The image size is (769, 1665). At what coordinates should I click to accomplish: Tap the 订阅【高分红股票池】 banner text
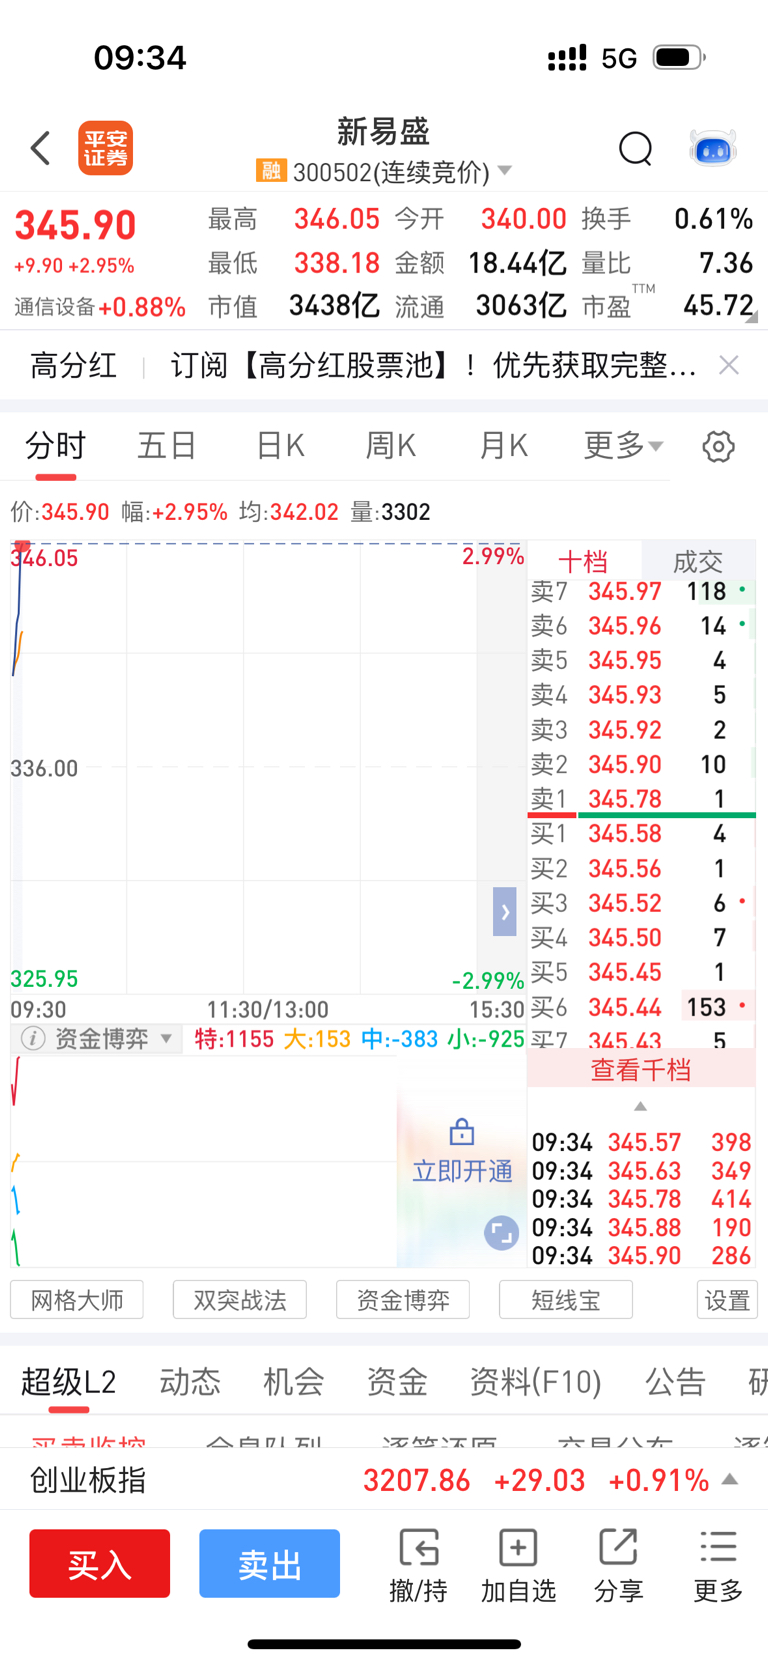433,365
